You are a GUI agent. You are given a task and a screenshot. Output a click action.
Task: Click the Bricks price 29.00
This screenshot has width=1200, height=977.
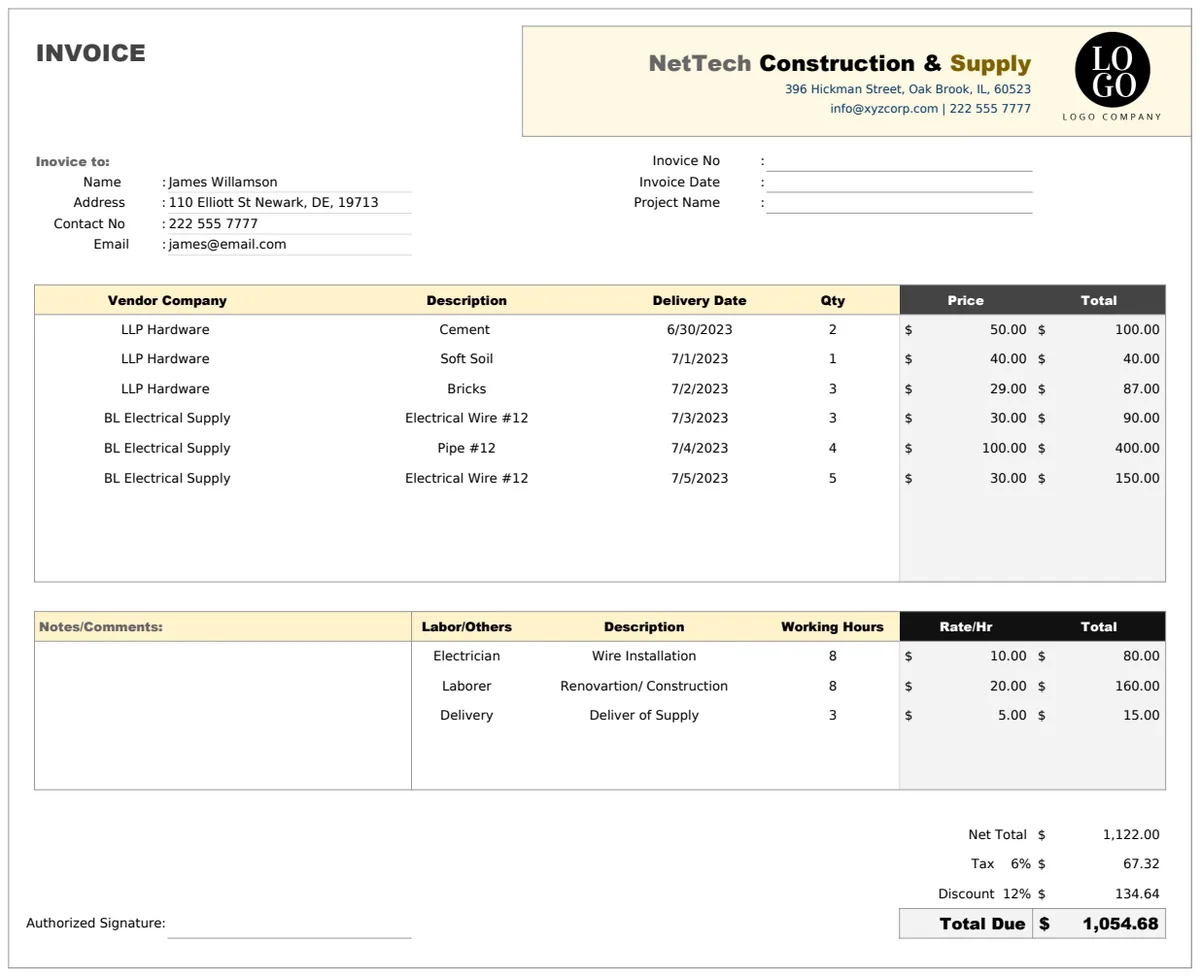1008,389
